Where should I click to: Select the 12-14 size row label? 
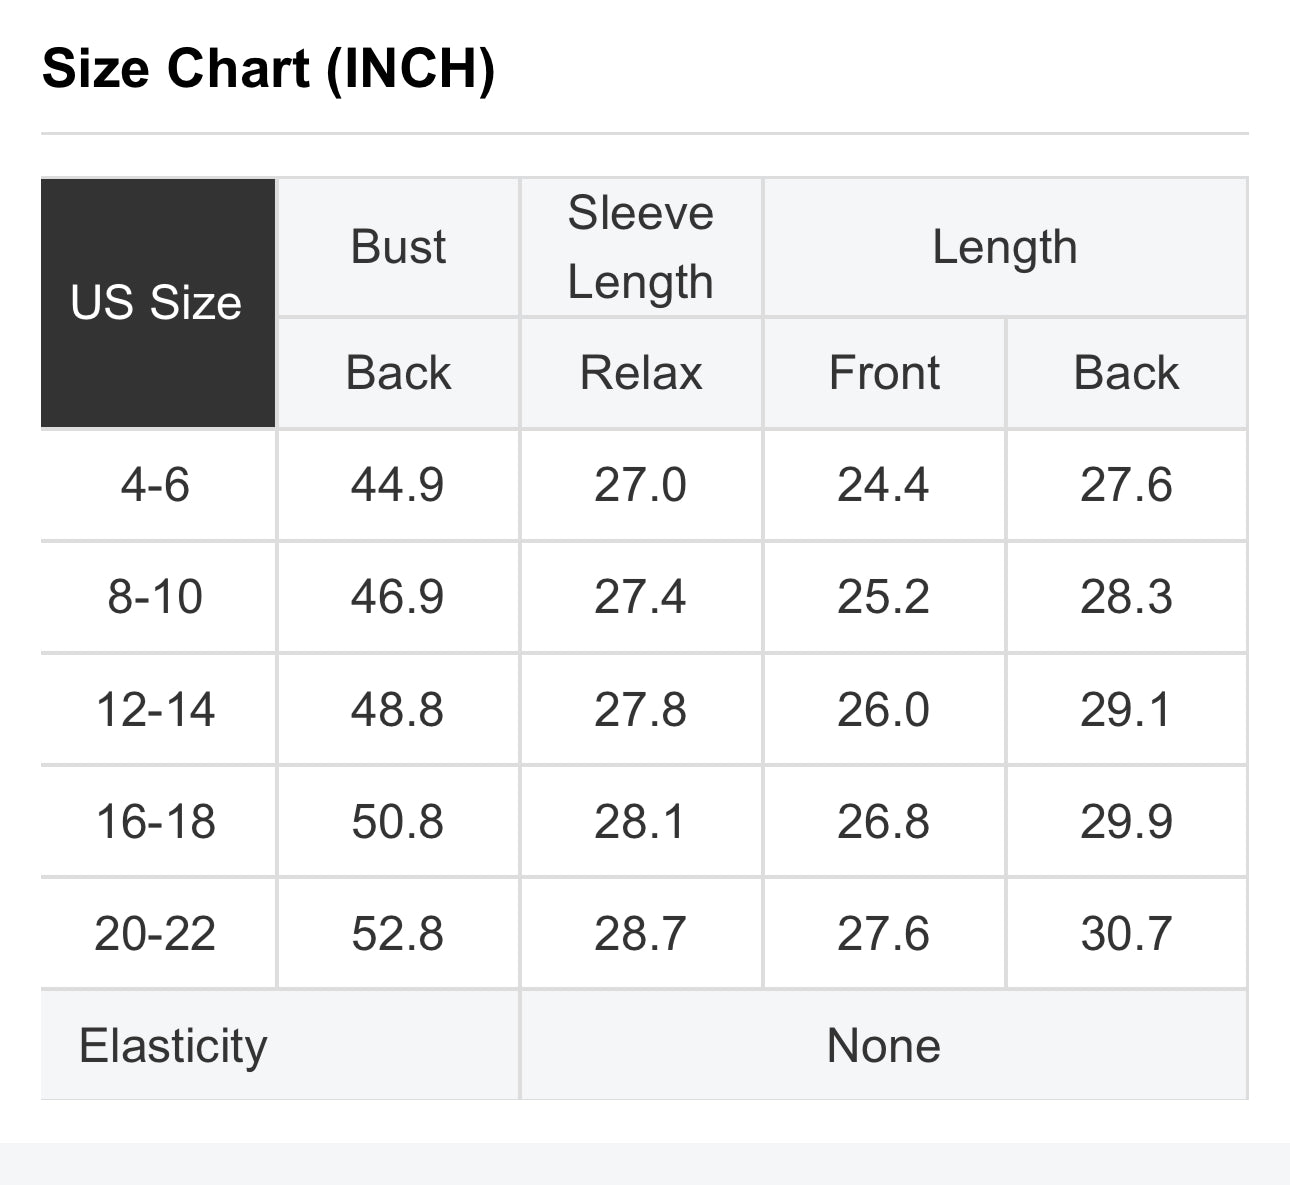pyautogui.click(x=156, y=710)
